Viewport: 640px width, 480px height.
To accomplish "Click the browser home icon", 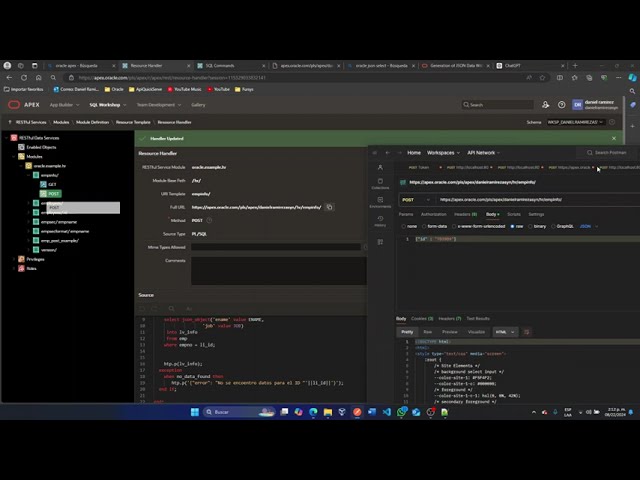I will [x=38, y=78].
